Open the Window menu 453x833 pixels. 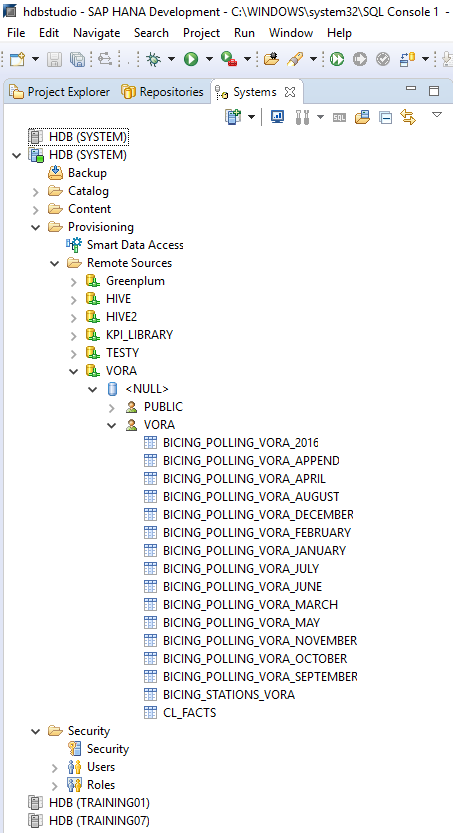291,33
